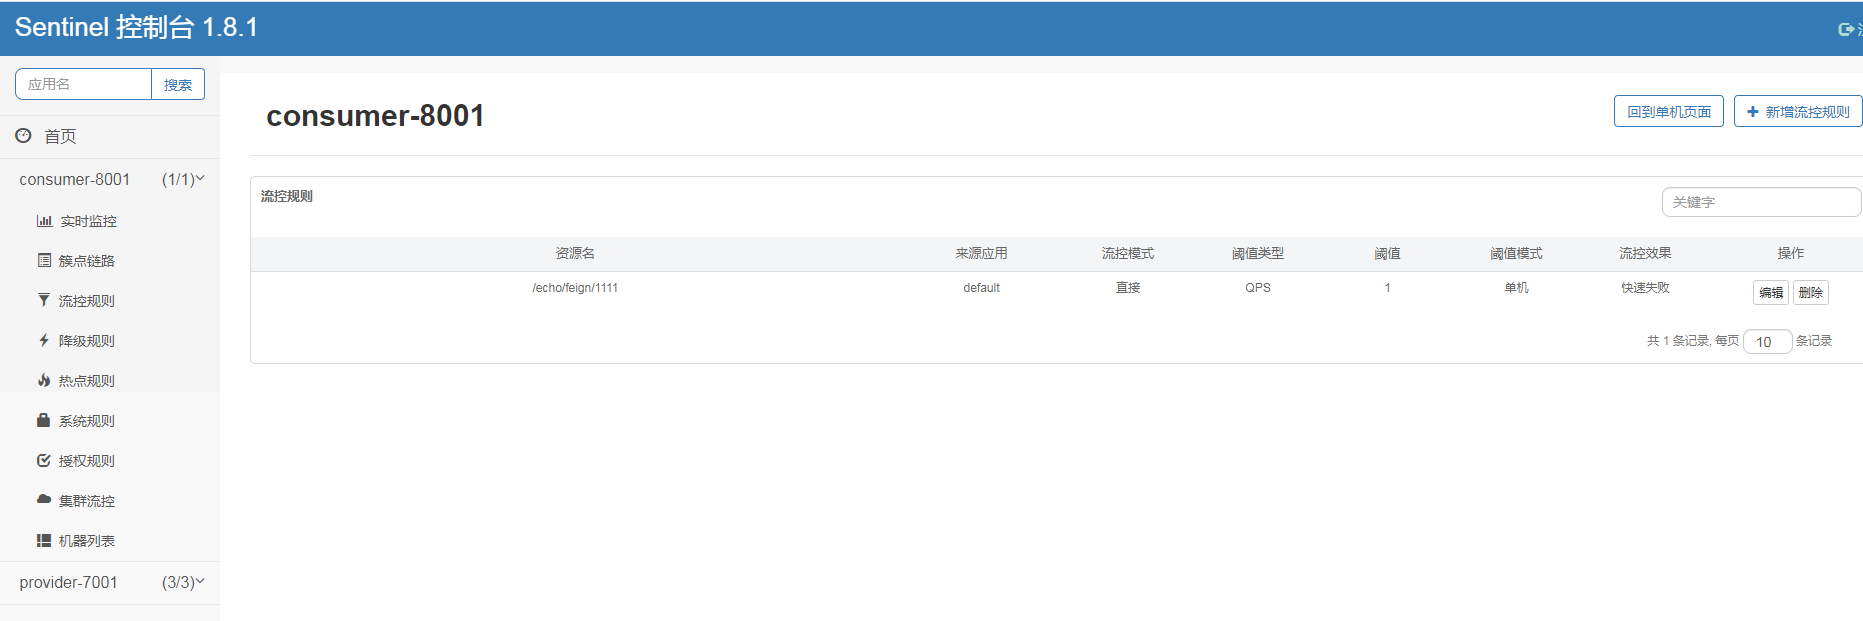Click the check-square icon for 授权规则

point(44,460)
